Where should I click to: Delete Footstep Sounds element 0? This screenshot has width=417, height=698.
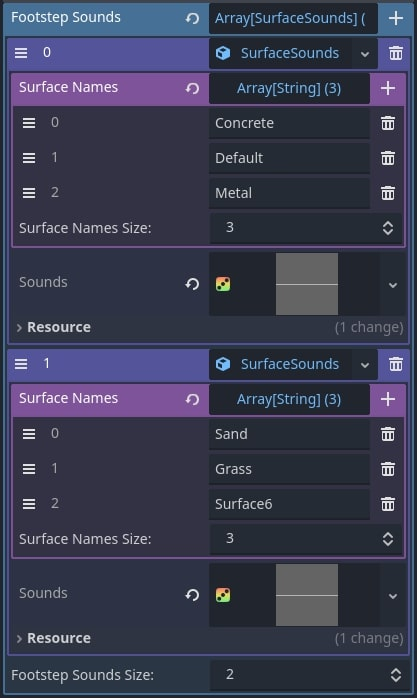[396, 53]
